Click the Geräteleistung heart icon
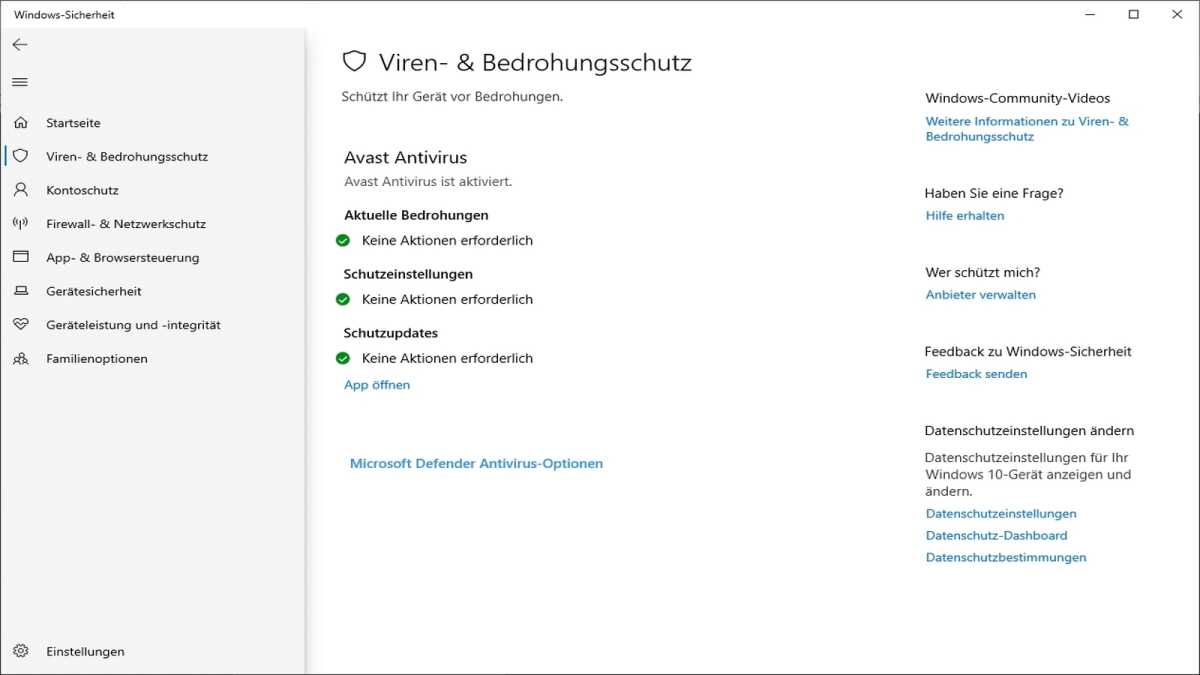This screenshot has height=675, width=1200. point(21,325)
